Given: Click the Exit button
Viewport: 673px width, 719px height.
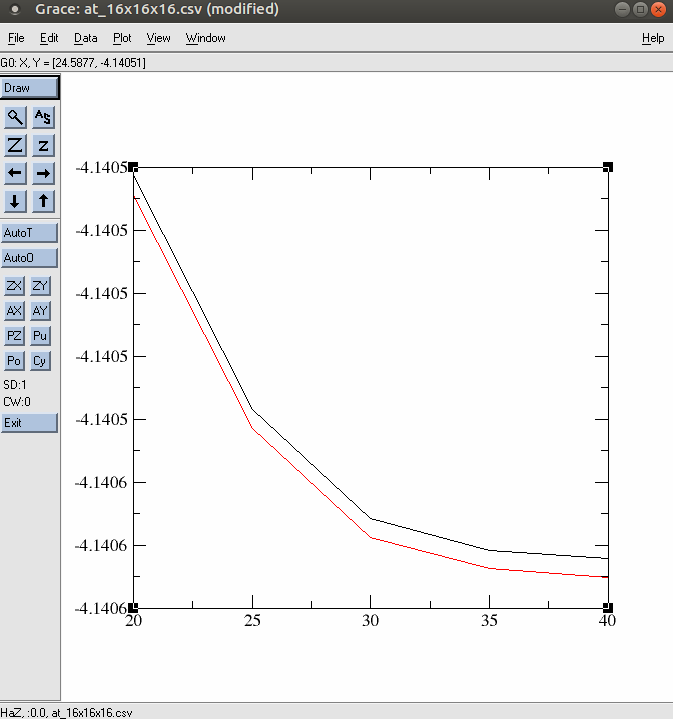Looking at the screenshot, I should click(29, 423).
